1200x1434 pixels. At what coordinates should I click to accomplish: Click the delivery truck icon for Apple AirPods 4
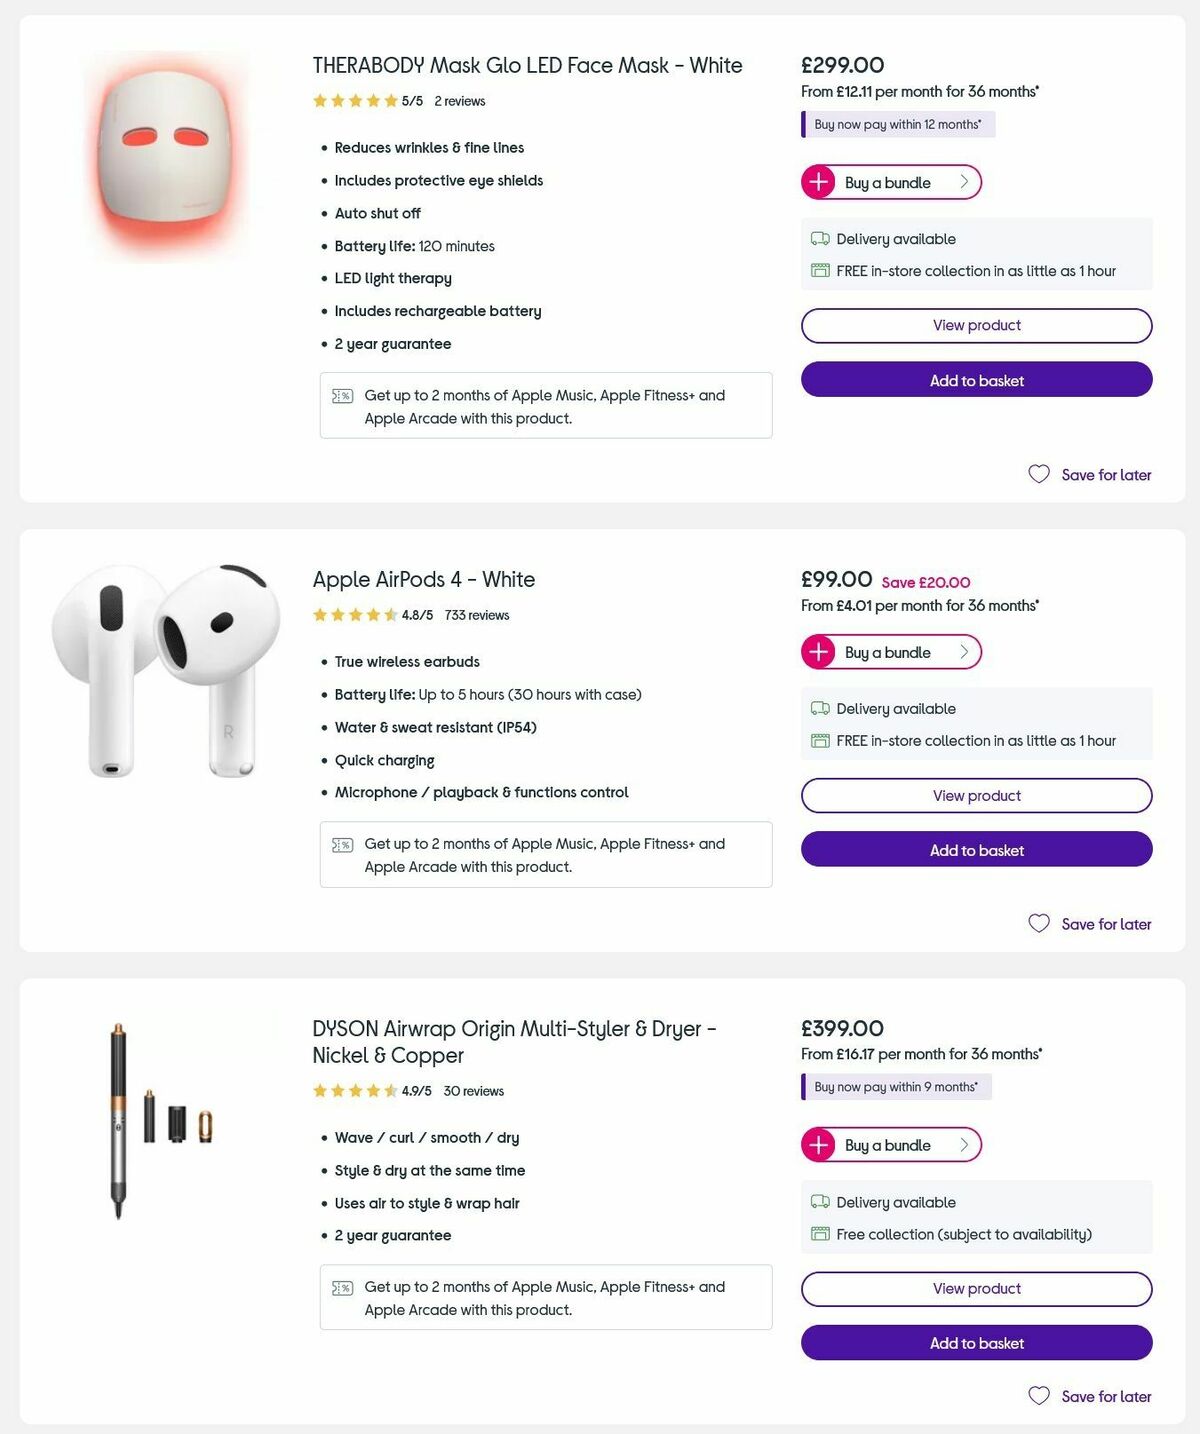[820, 706]
